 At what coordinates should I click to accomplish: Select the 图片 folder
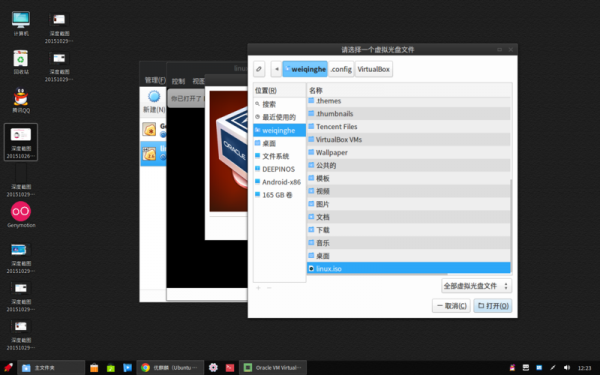(x=408, y=204)
